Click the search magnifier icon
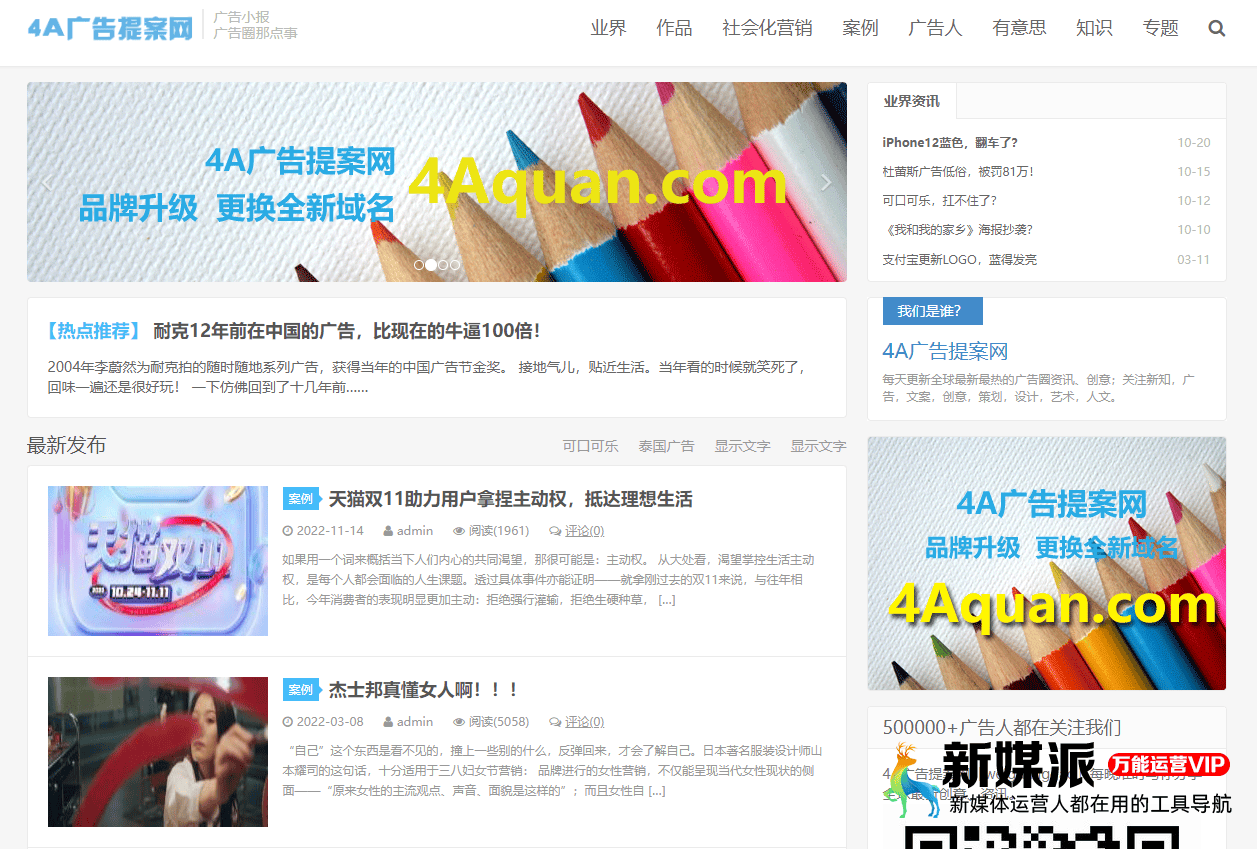The width and height of the screenshot is (1257, 849). [1216, 29]
